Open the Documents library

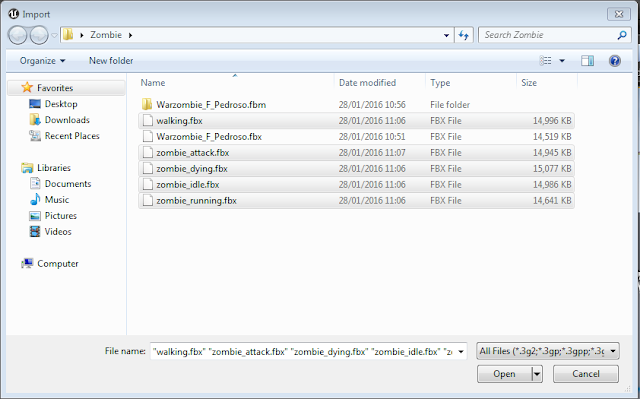click(68, 184)
